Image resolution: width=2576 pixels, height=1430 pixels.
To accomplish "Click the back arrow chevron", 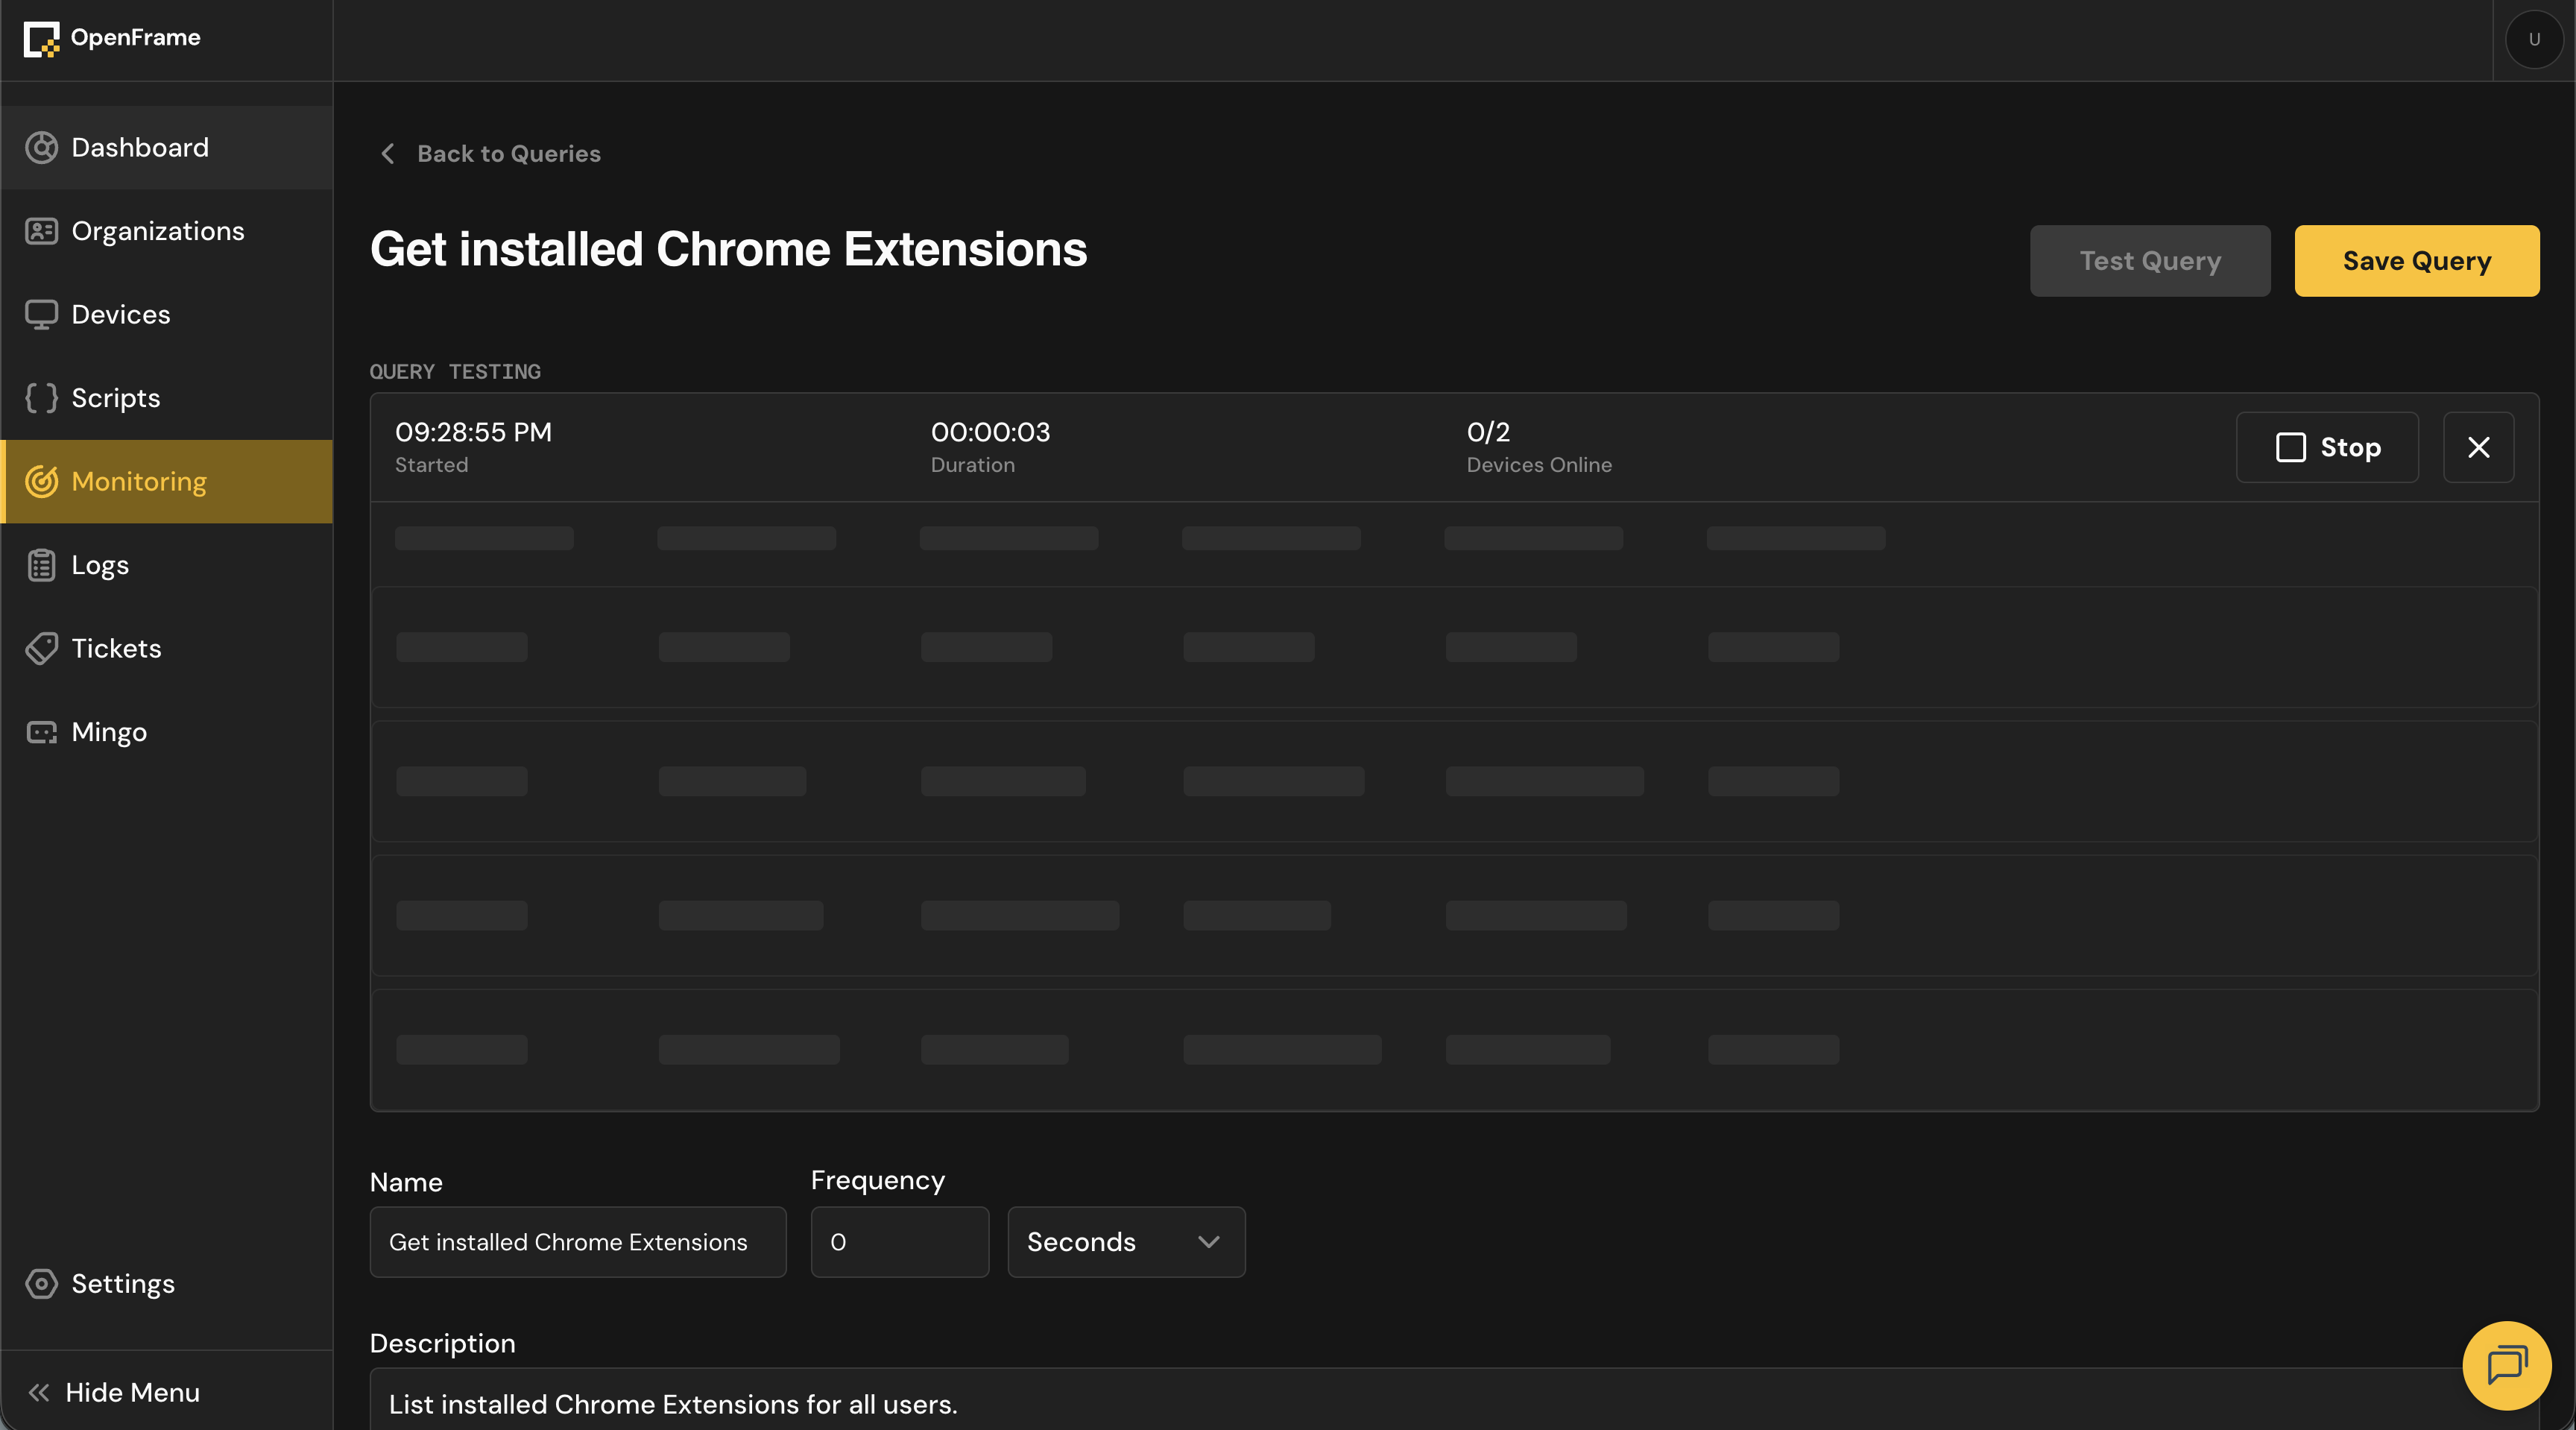I will point(388,154).
